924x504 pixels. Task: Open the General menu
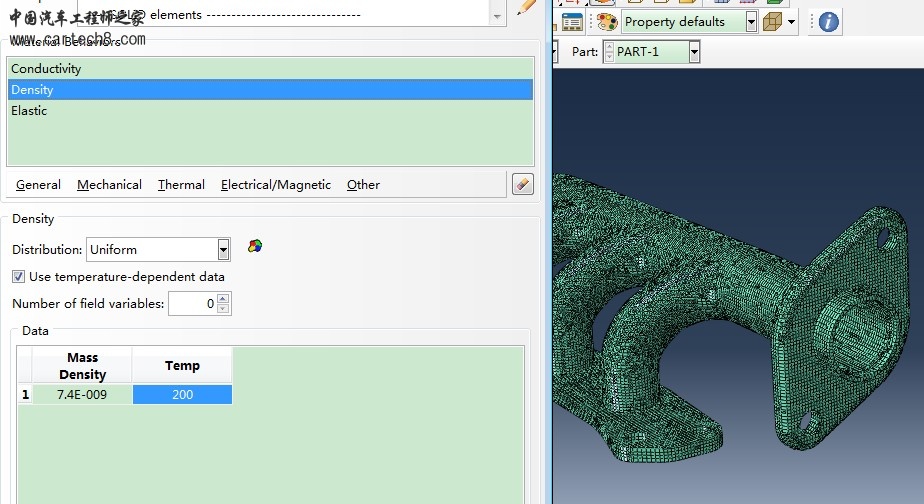tap(38, 185)
